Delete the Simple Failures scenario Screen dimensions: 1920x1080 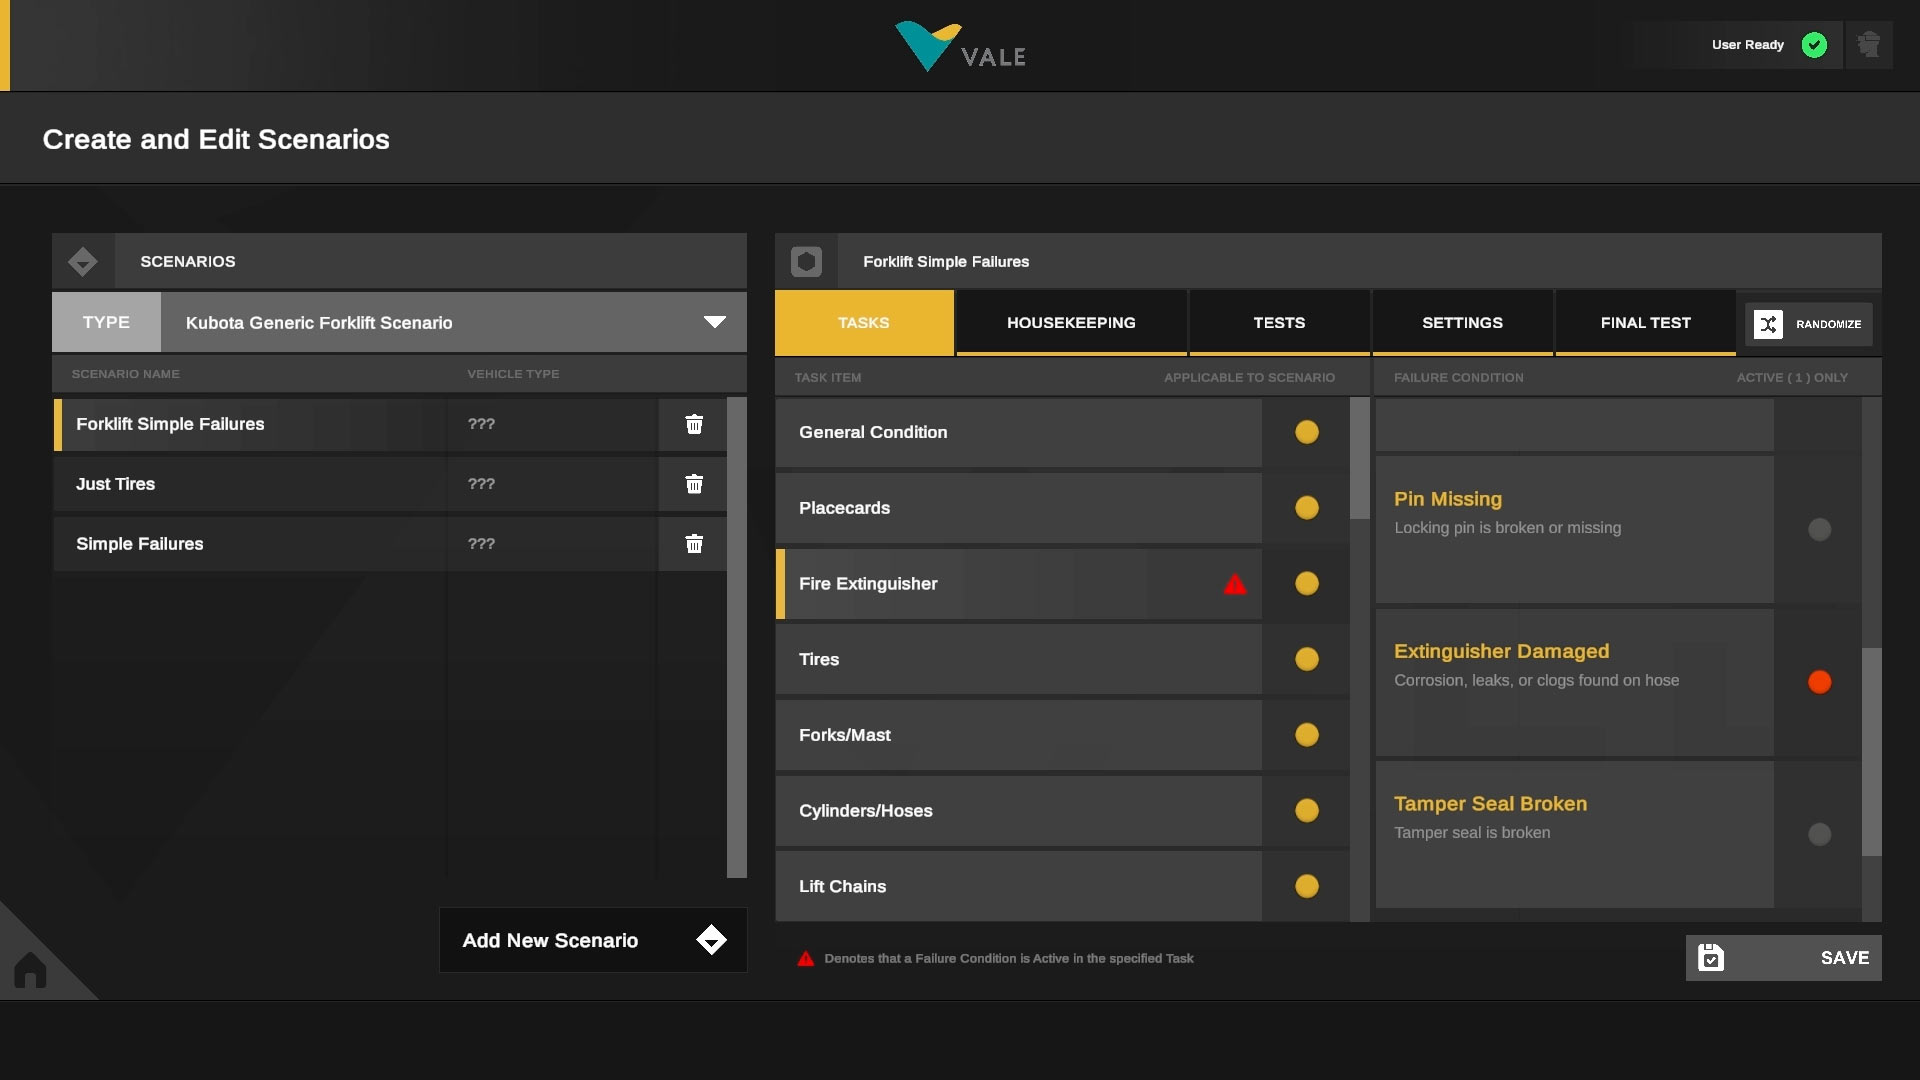(694, 544)
